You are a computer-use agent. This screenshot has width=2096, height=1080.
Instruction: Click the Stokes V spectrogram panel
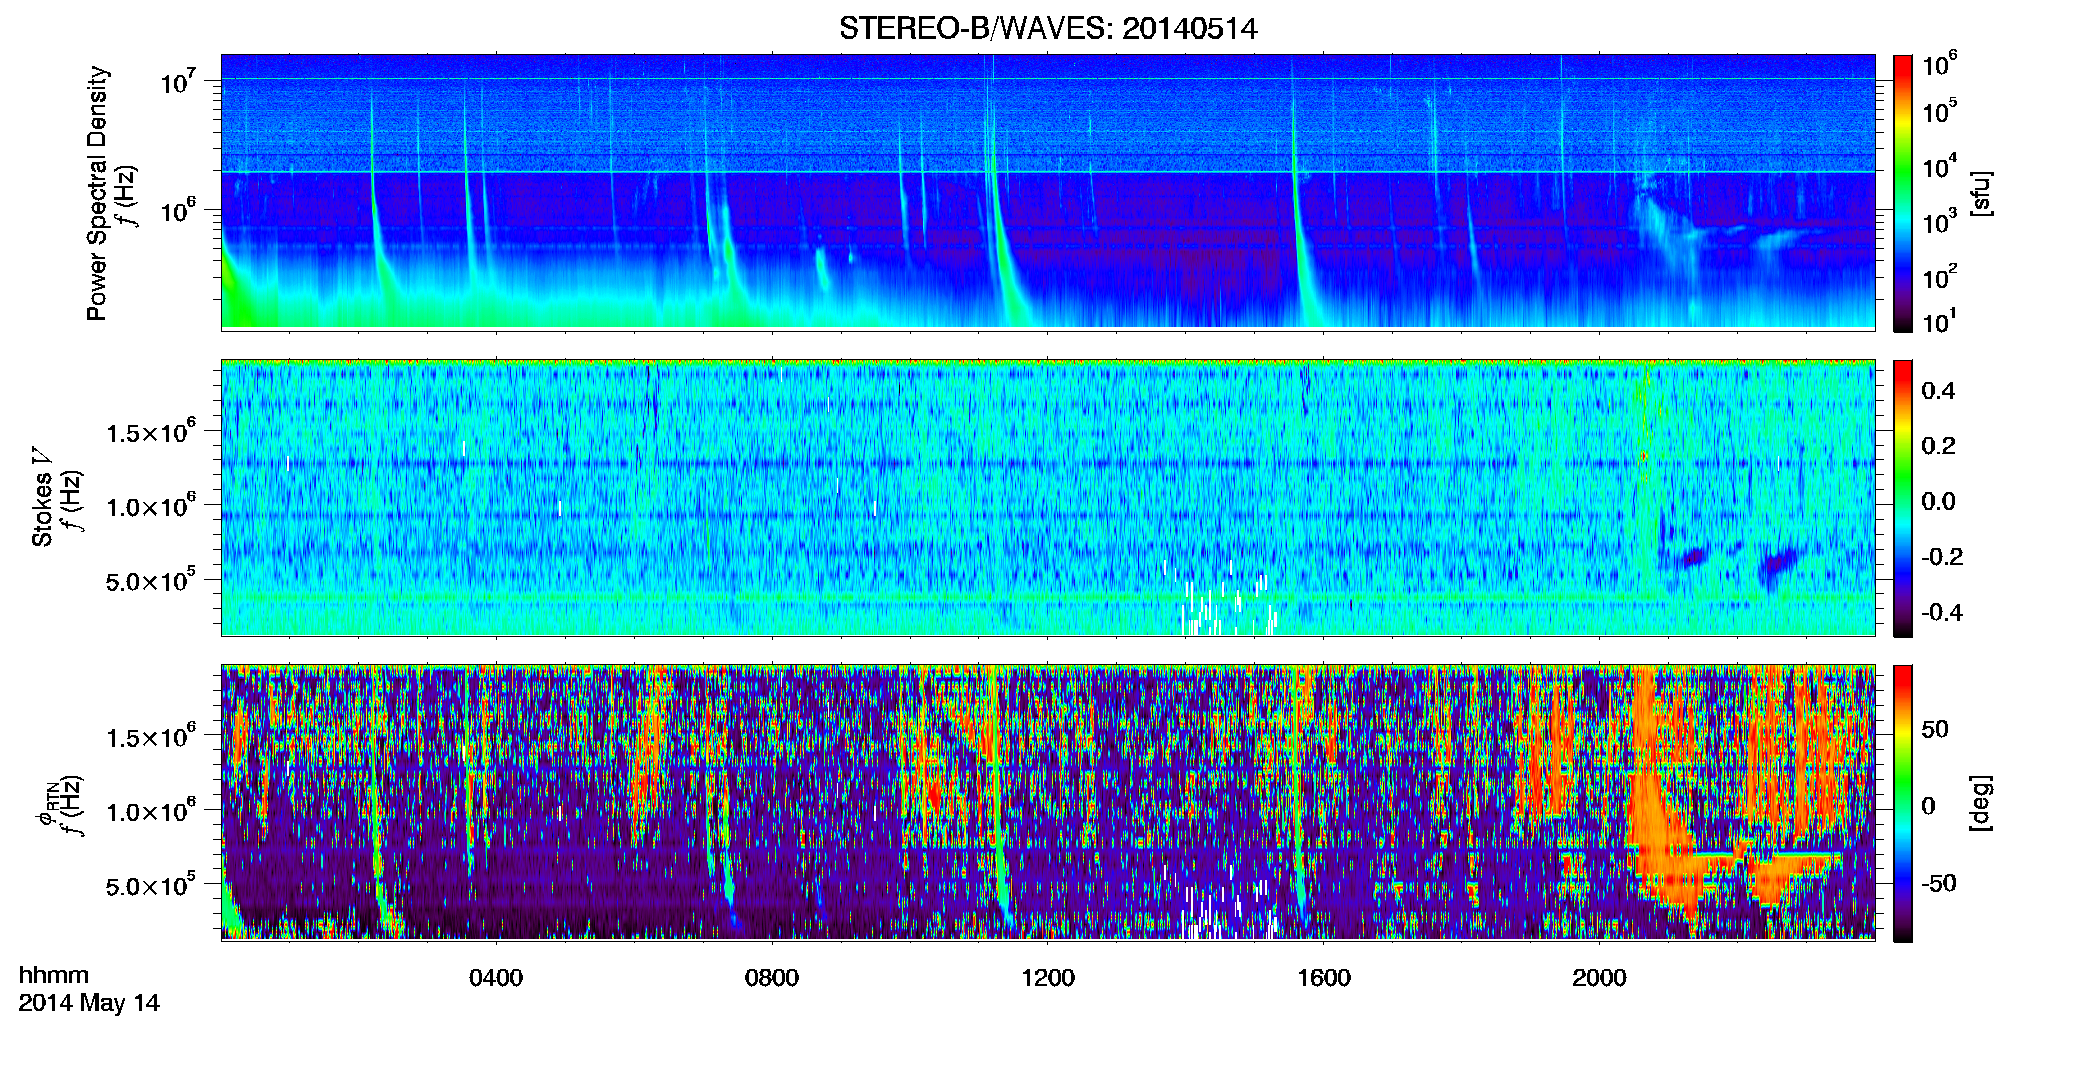pos(1048,498)
